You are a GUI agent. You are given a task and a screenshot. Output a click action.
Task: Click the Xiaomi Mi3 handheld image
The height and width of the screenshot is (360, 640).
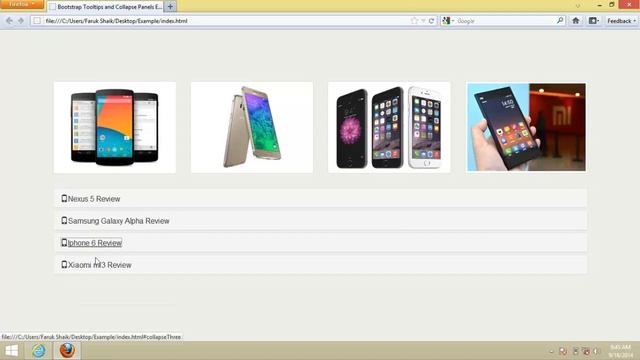point(526,127)
